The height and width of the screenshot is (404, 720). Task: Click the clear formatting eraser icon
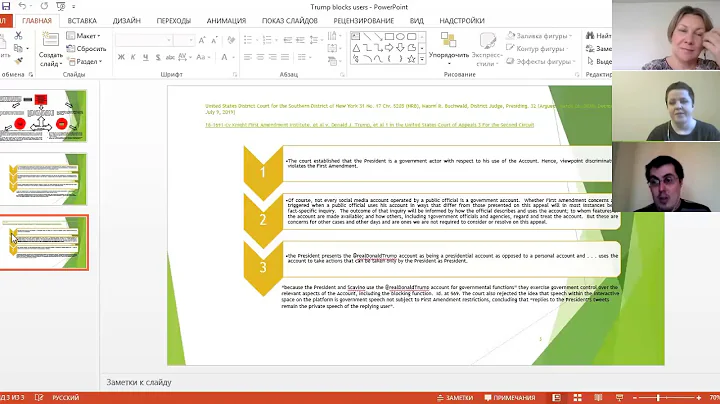pos(231,40)
